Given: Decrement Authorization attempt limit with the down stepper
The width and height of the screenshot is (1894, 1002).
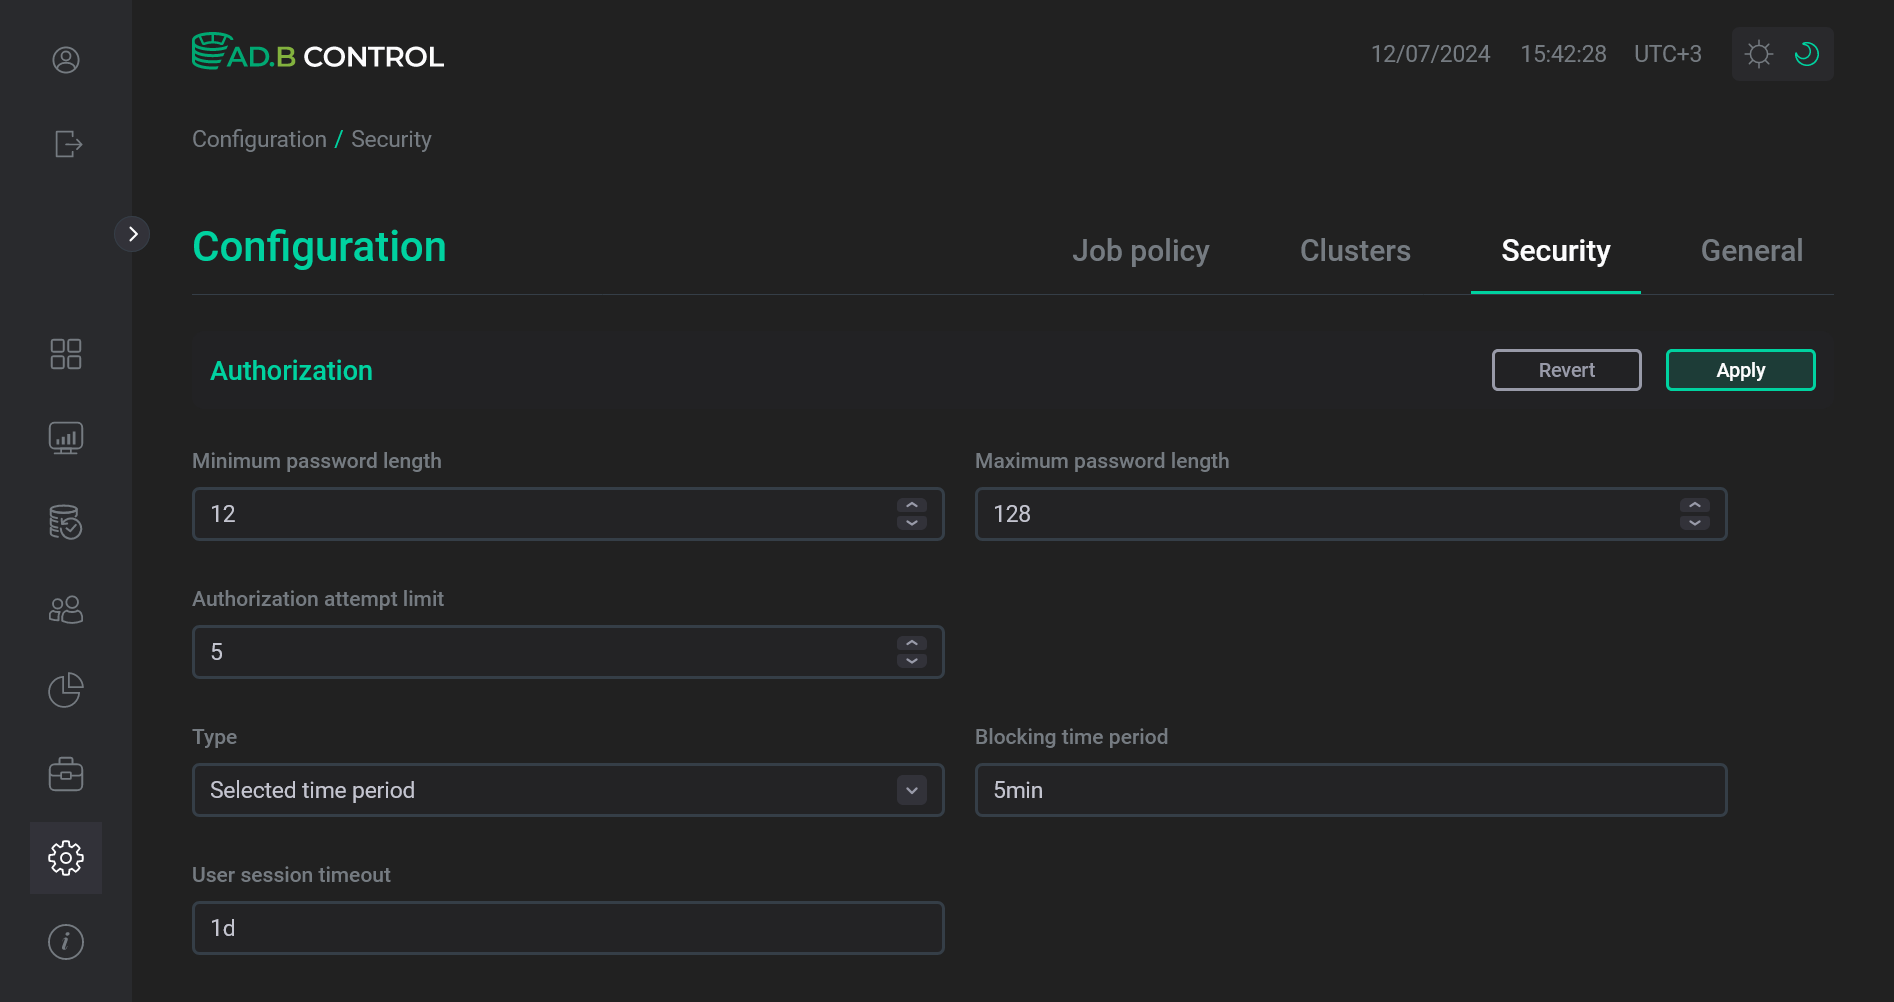Looking at the screenshot, I should pos(911,661).
